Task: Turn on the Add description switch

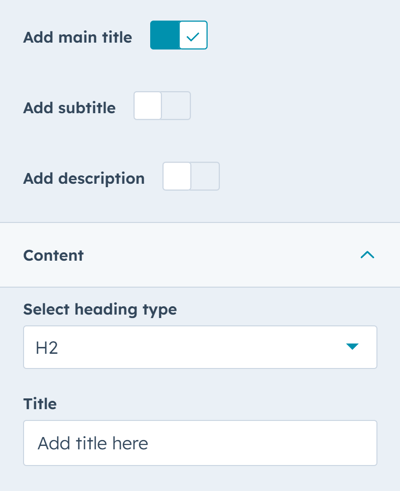Action: (191, 176)
